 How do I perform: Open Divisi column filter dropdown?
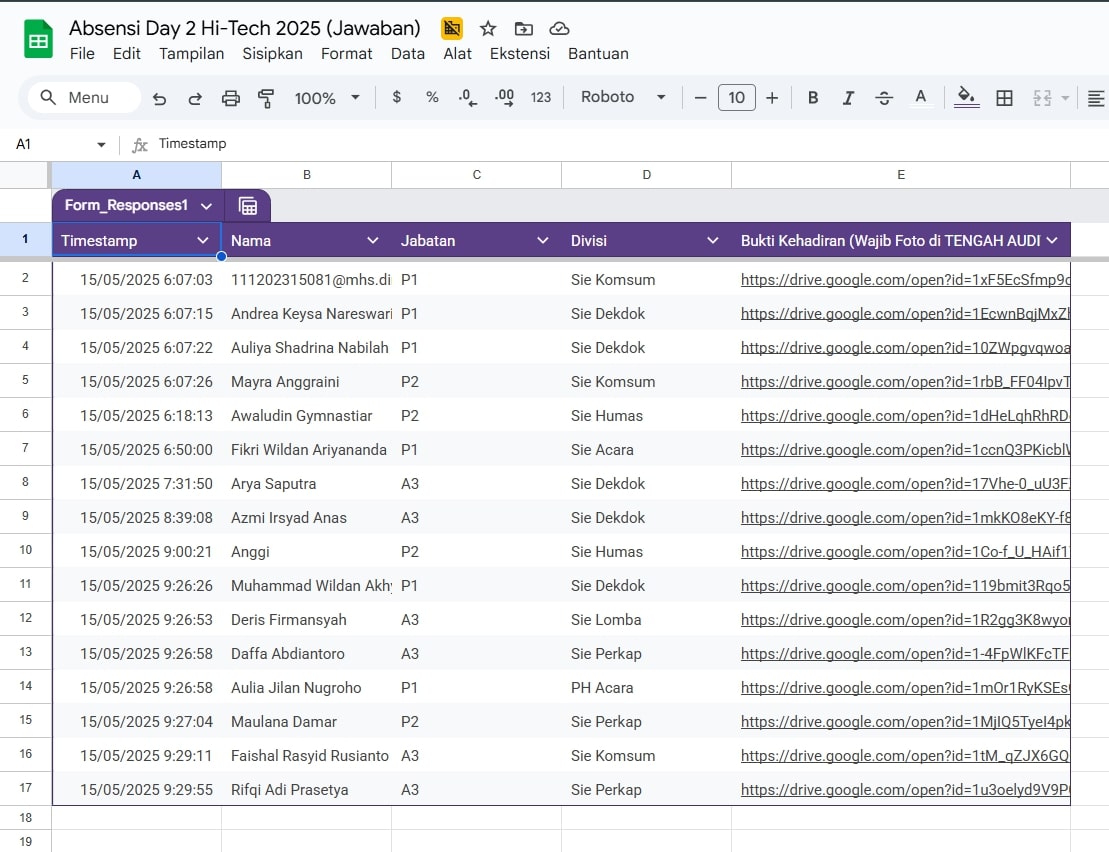pyautogui.click(x=712, y=240)
